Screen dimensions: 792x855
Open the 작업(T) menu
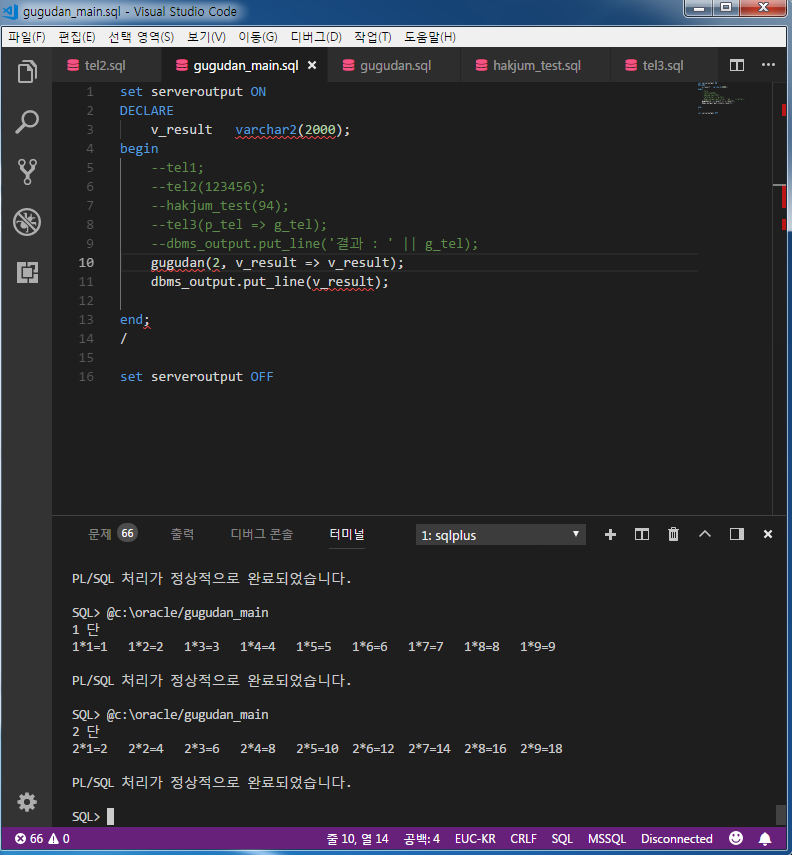[373, 37]
